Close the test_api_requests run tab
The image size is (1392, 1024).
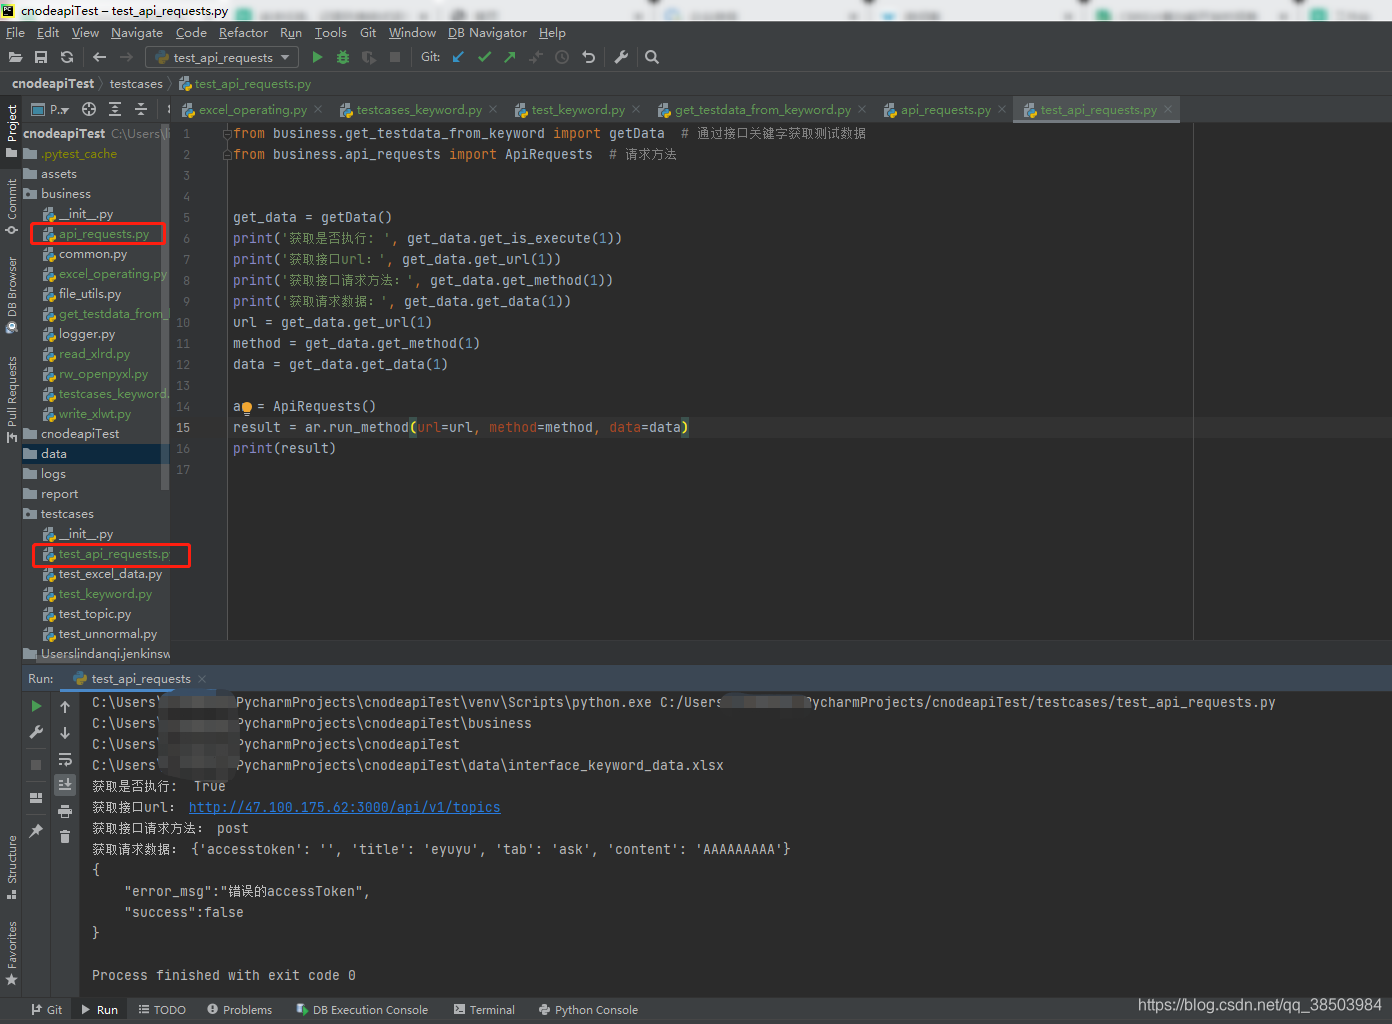[x=202, y=679]
